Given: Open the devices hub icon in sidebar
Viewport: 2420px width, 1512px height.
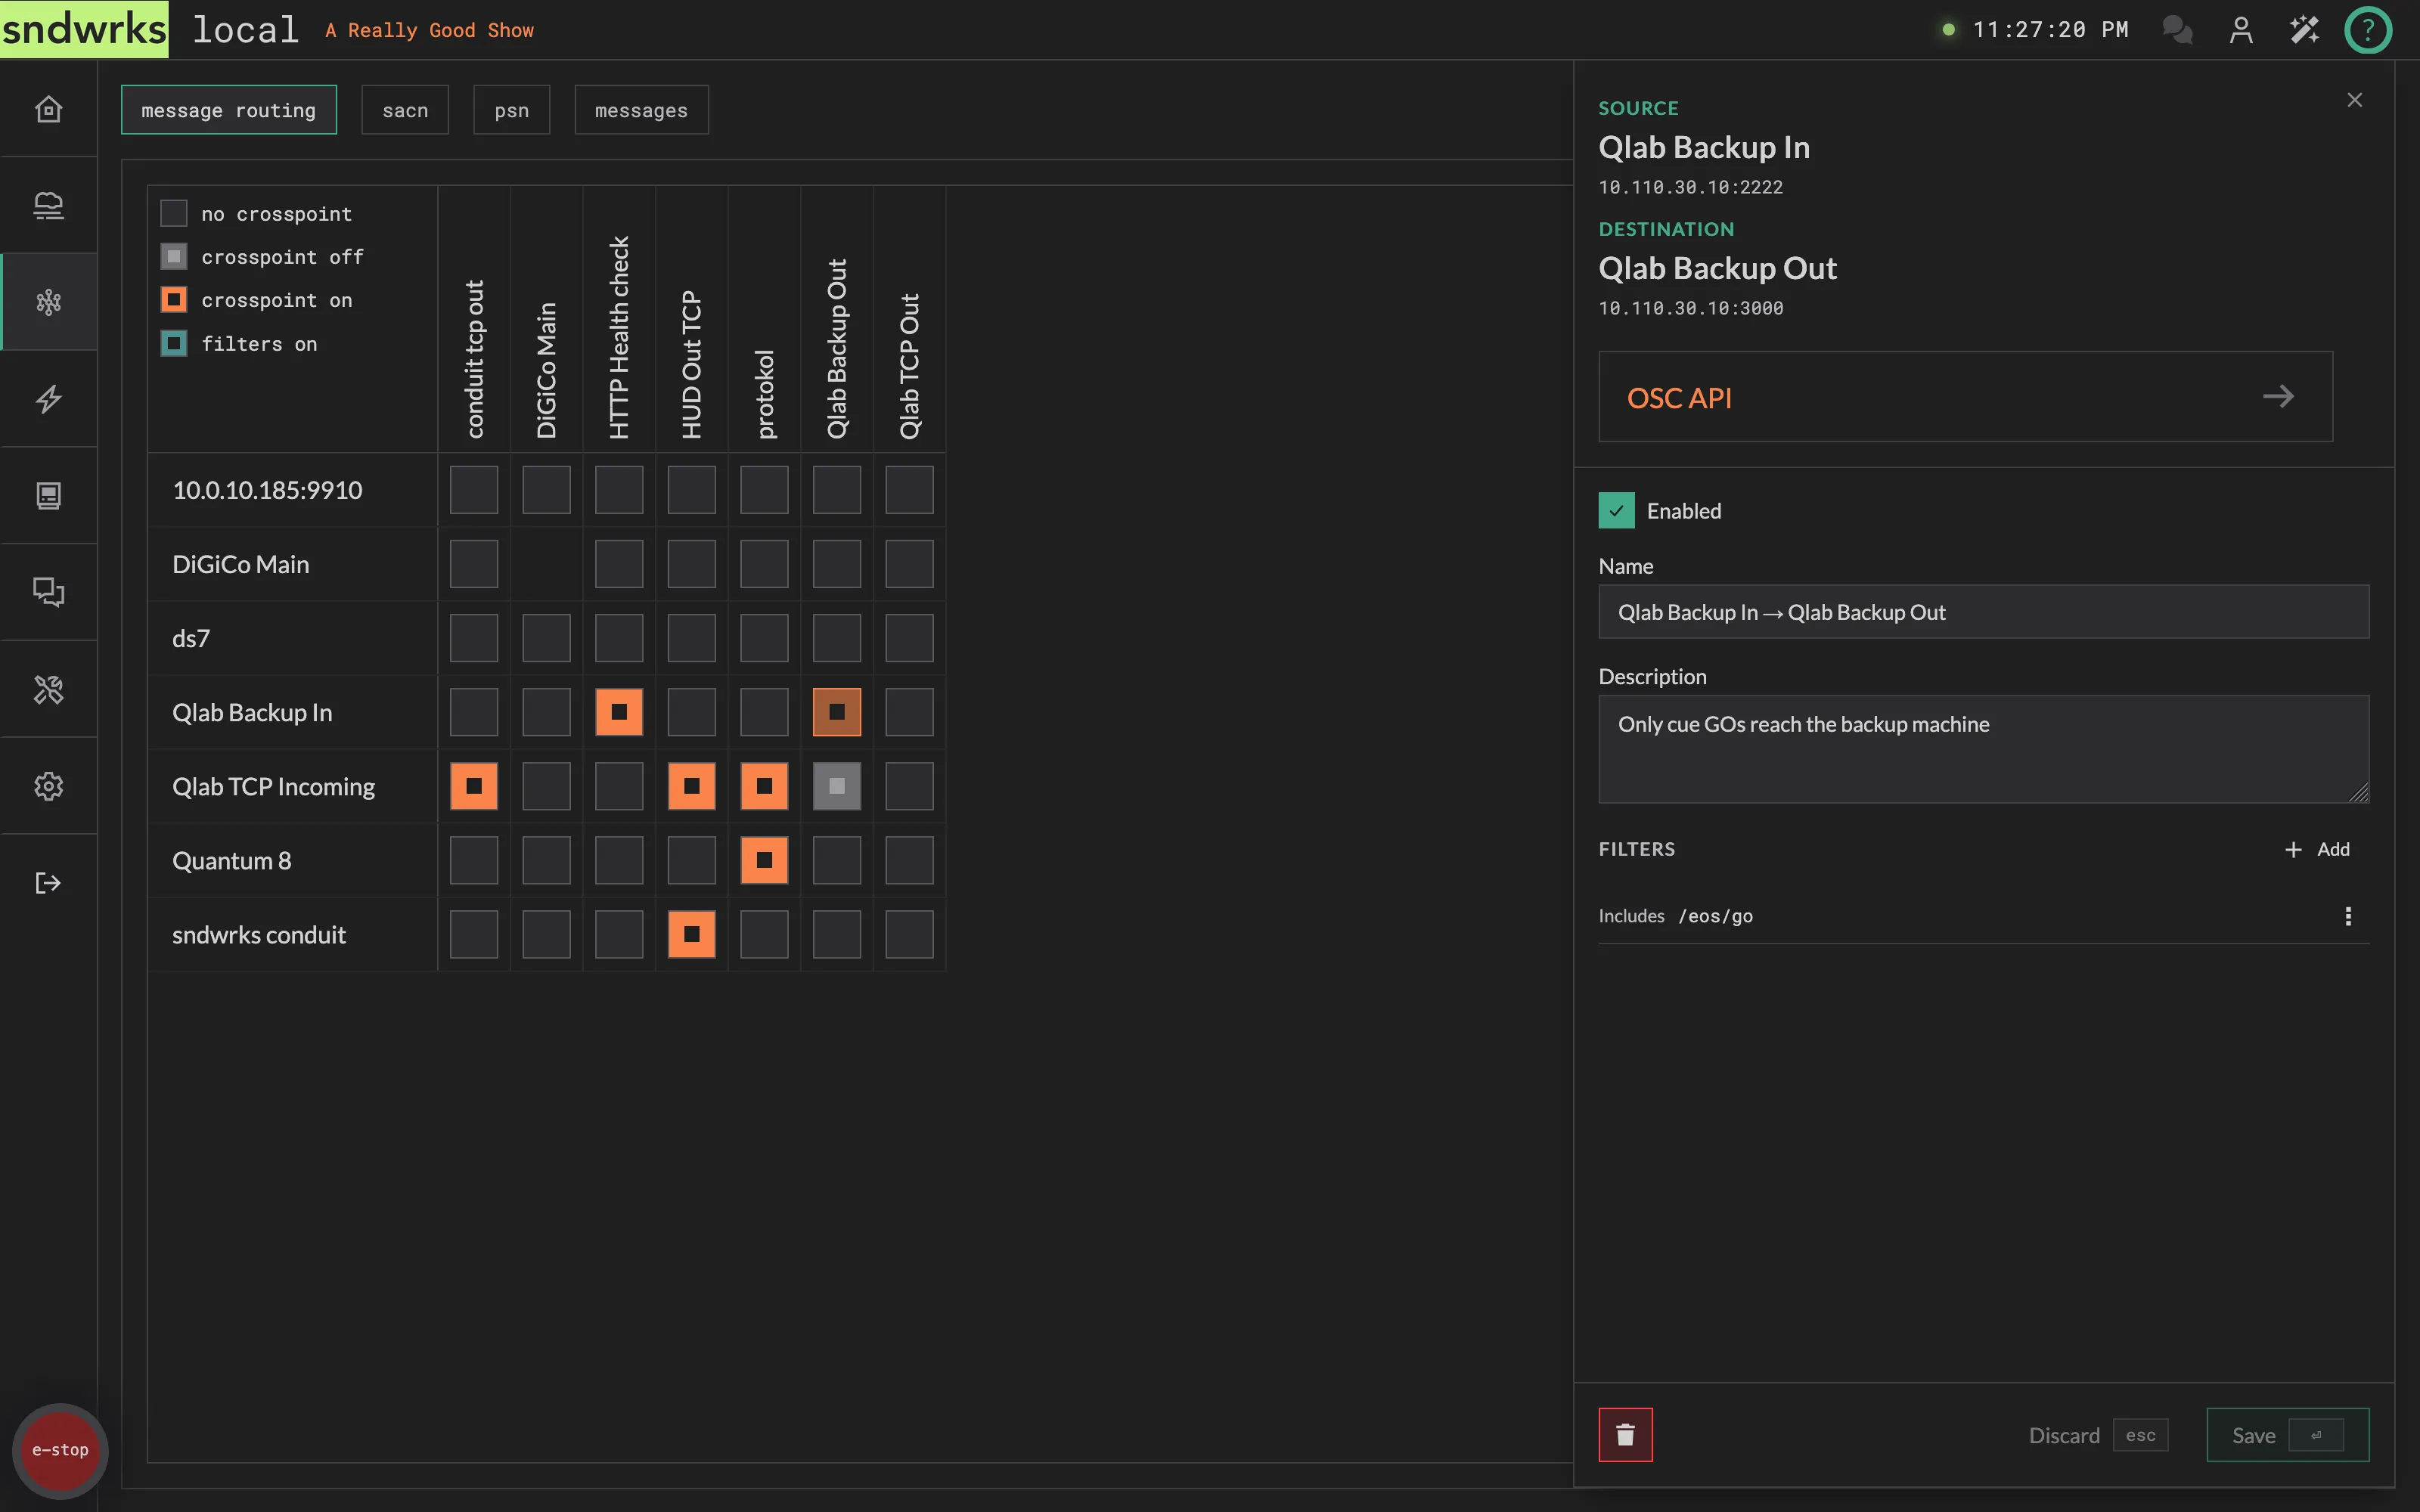Looking at the screenshot, I should point(48,205).
